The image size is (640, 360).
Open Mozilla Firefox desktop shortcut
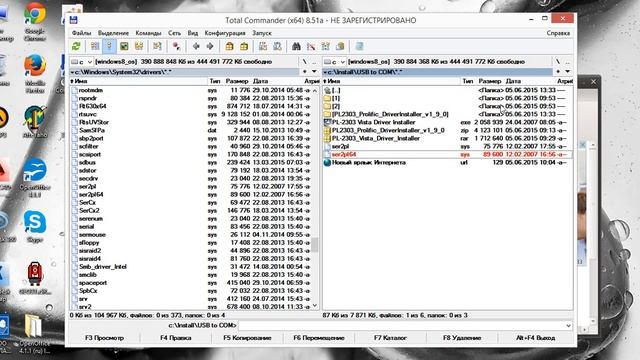pyautogui.click(x=35, y=73)
